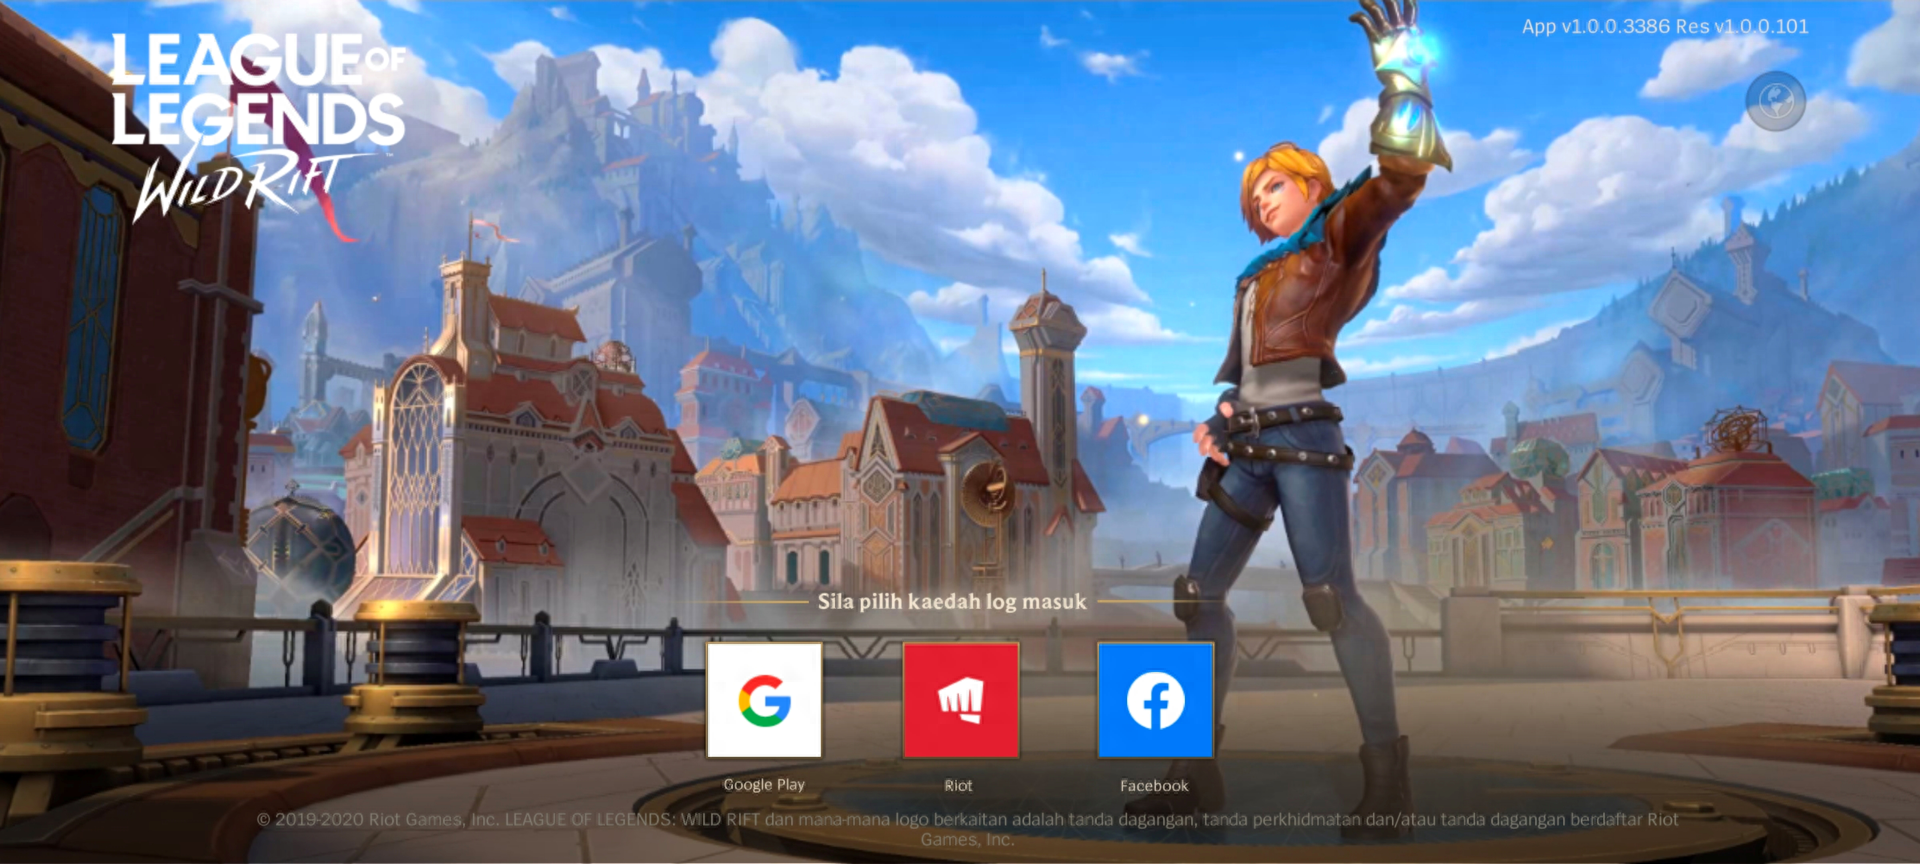Log in using the red Riot icon

point(960,700)
